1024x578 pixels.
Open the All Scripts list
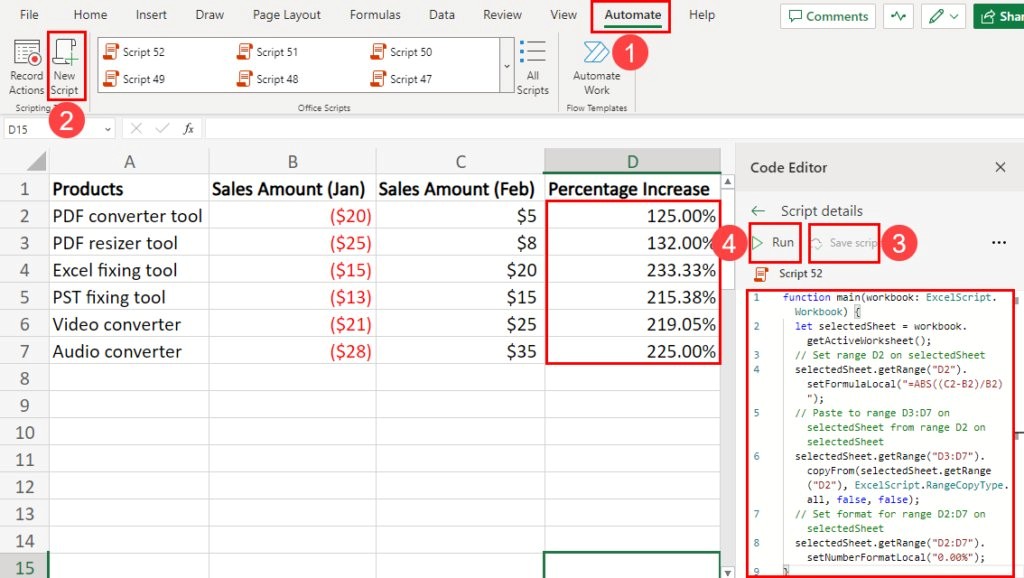point(533,67)
